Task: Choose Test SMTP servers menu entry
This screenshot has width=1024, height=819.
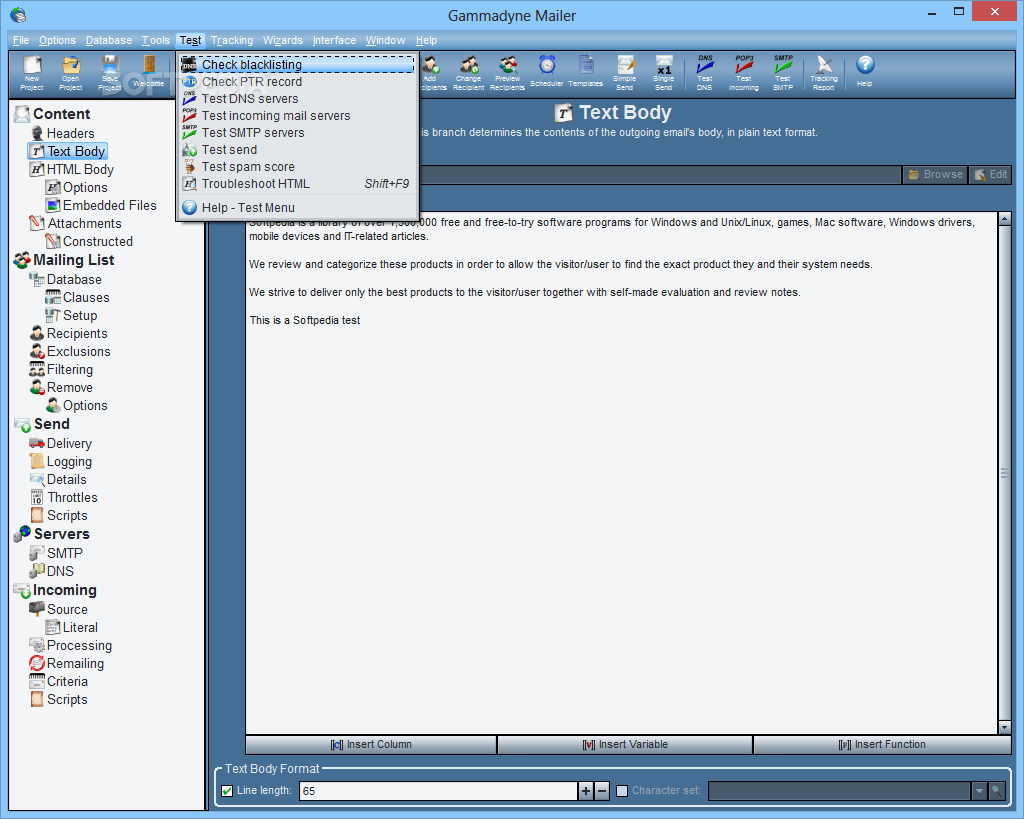Action: pos(298,133)
